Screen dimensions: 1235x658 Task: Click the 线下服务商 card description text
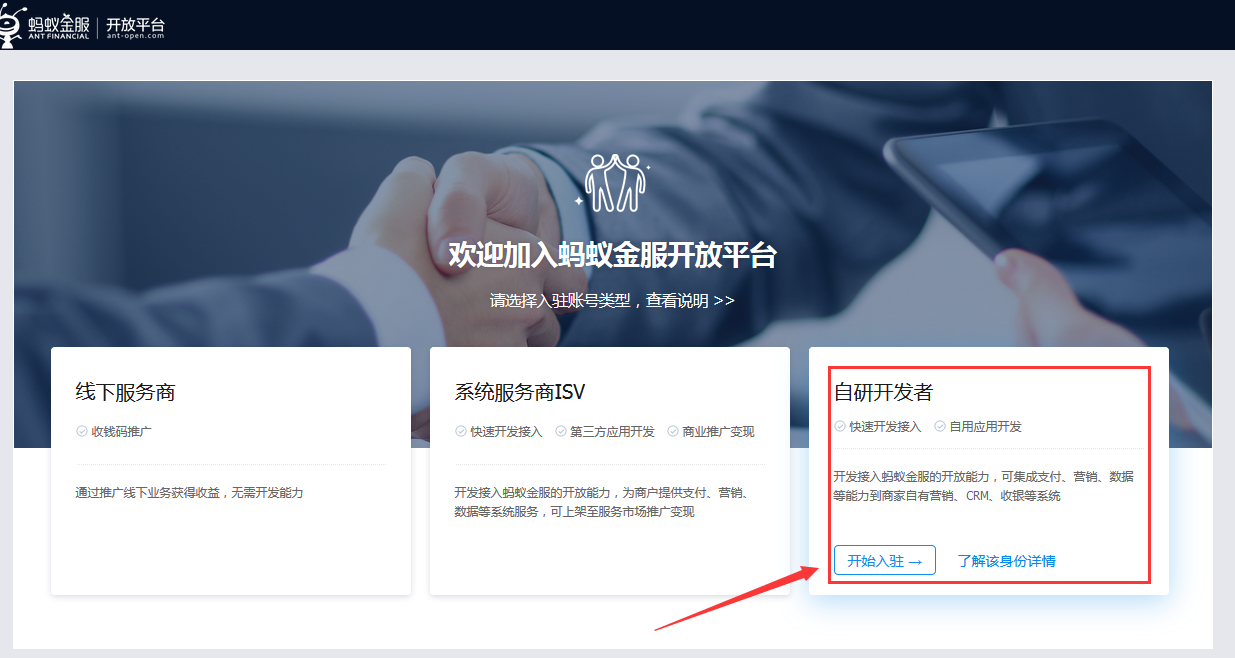(x=189, y=493)
